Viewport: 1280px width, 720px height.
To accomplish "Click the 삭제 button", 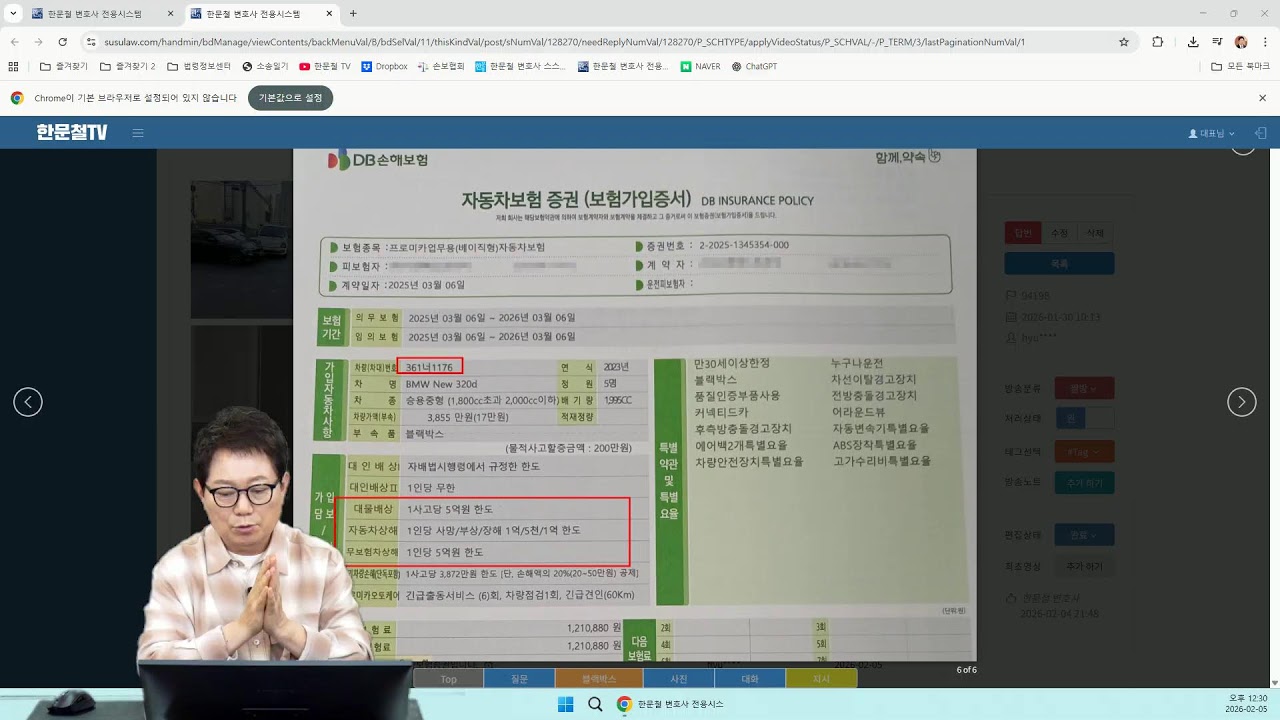I will click(x=1095, y=233).
